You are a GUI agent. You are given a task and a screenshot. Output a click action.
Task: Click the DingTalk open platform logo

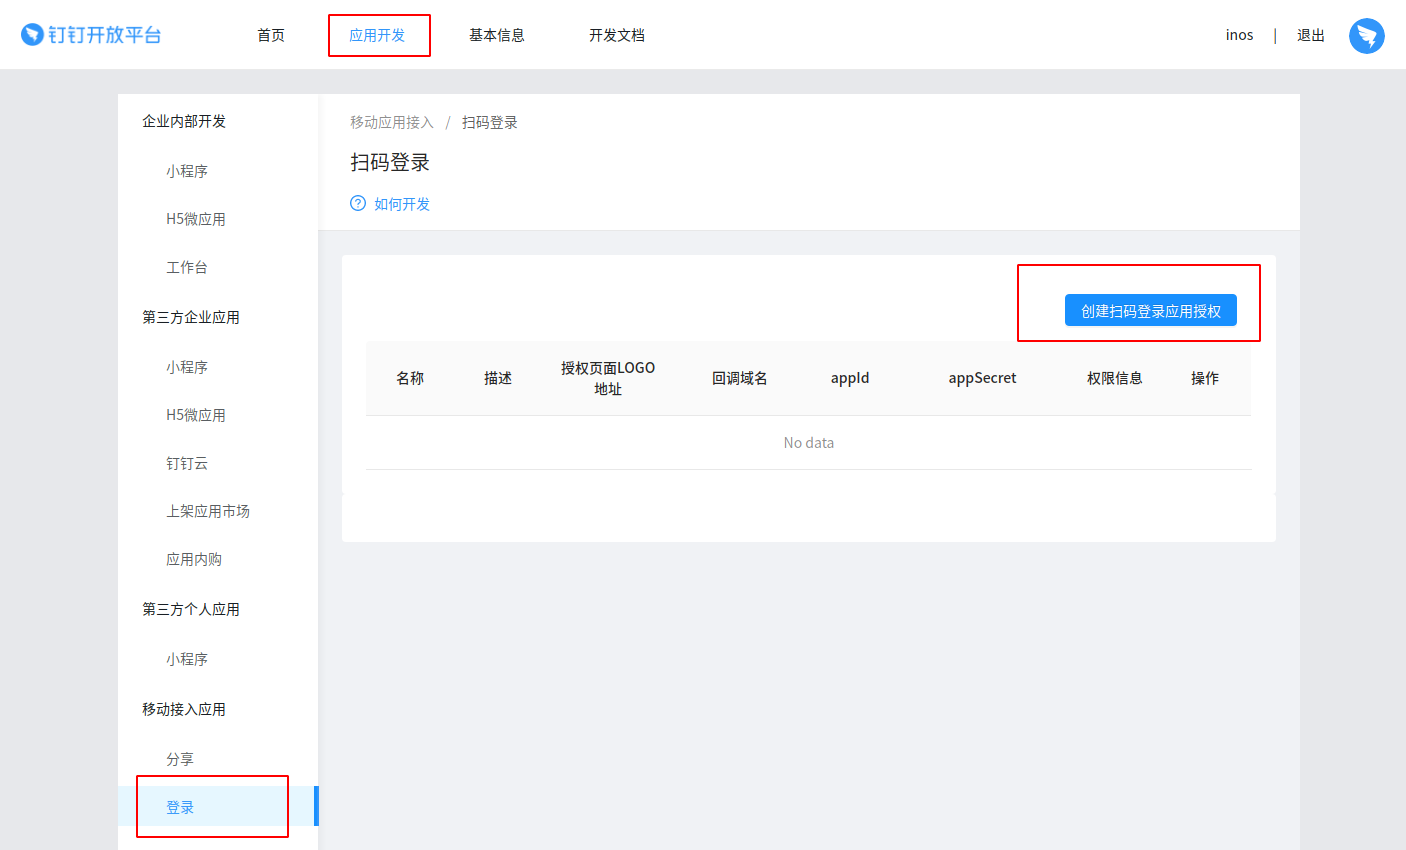click(91, 35)
